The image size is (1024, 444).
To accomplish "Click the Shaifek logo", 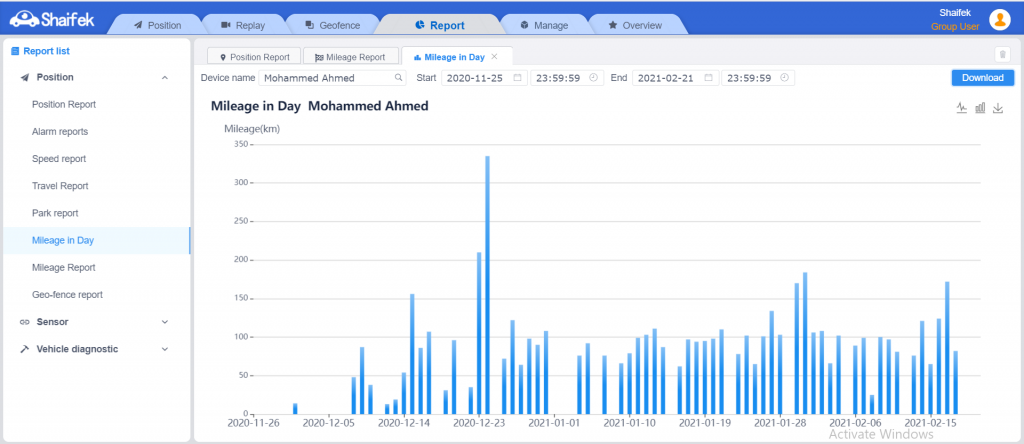I will point(46,17).
